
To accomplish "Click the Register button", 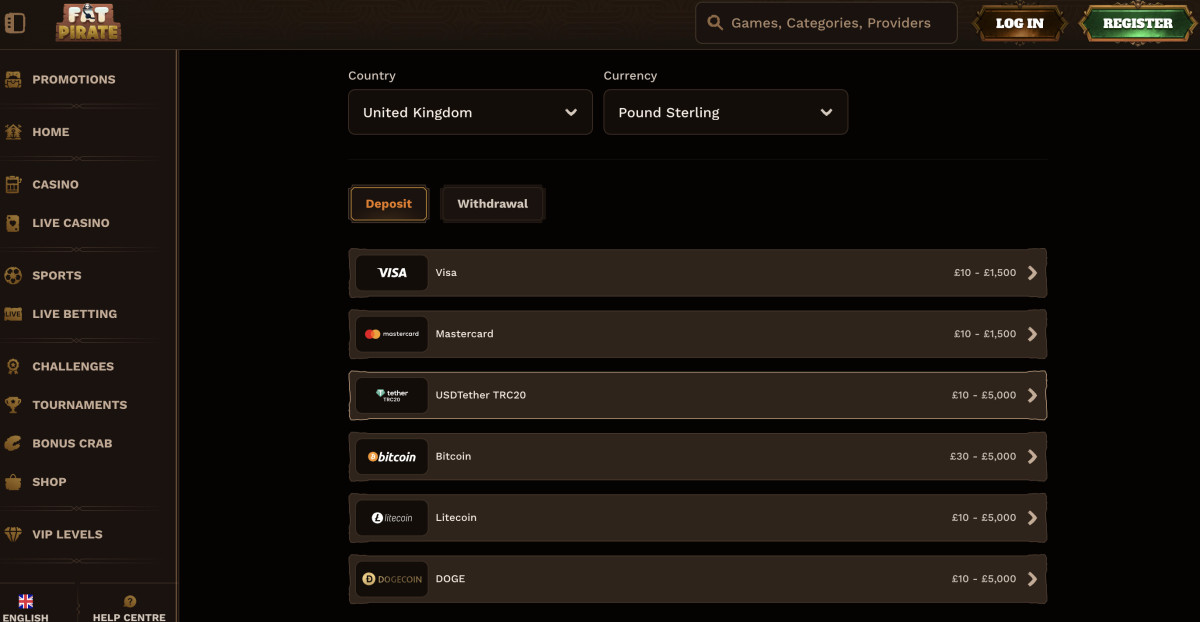I will 1137,23.
